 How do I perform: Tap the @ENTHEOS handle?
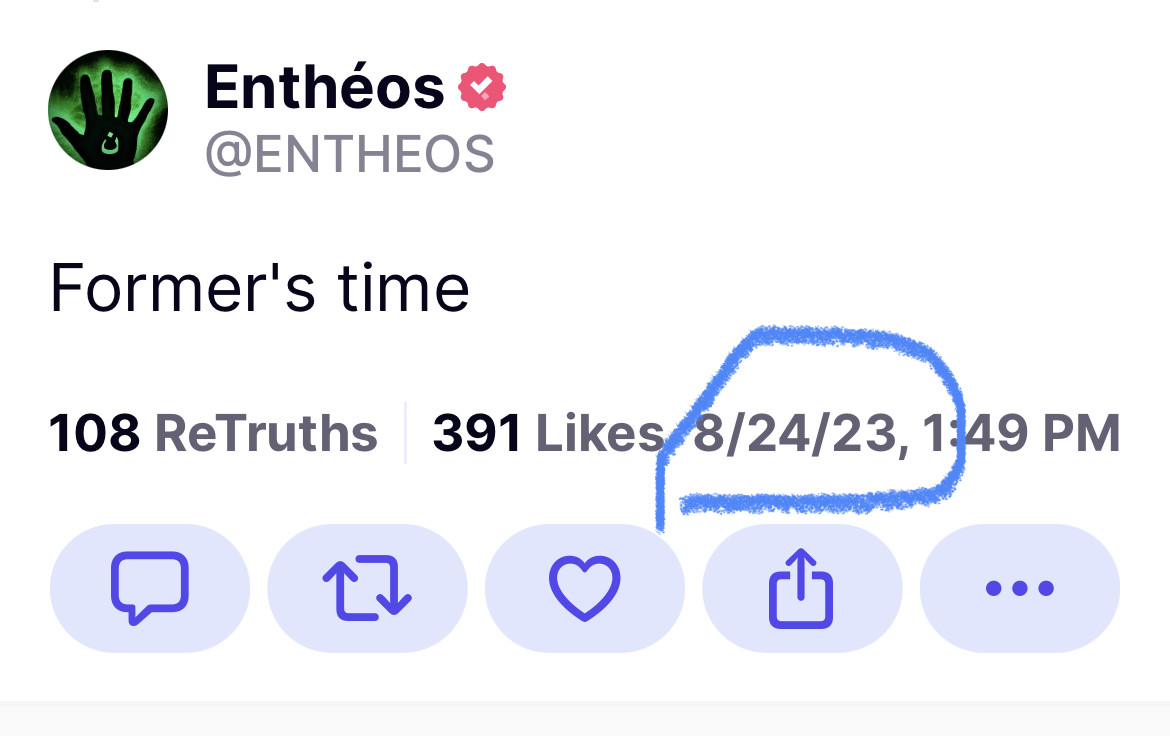pos(349,155)
